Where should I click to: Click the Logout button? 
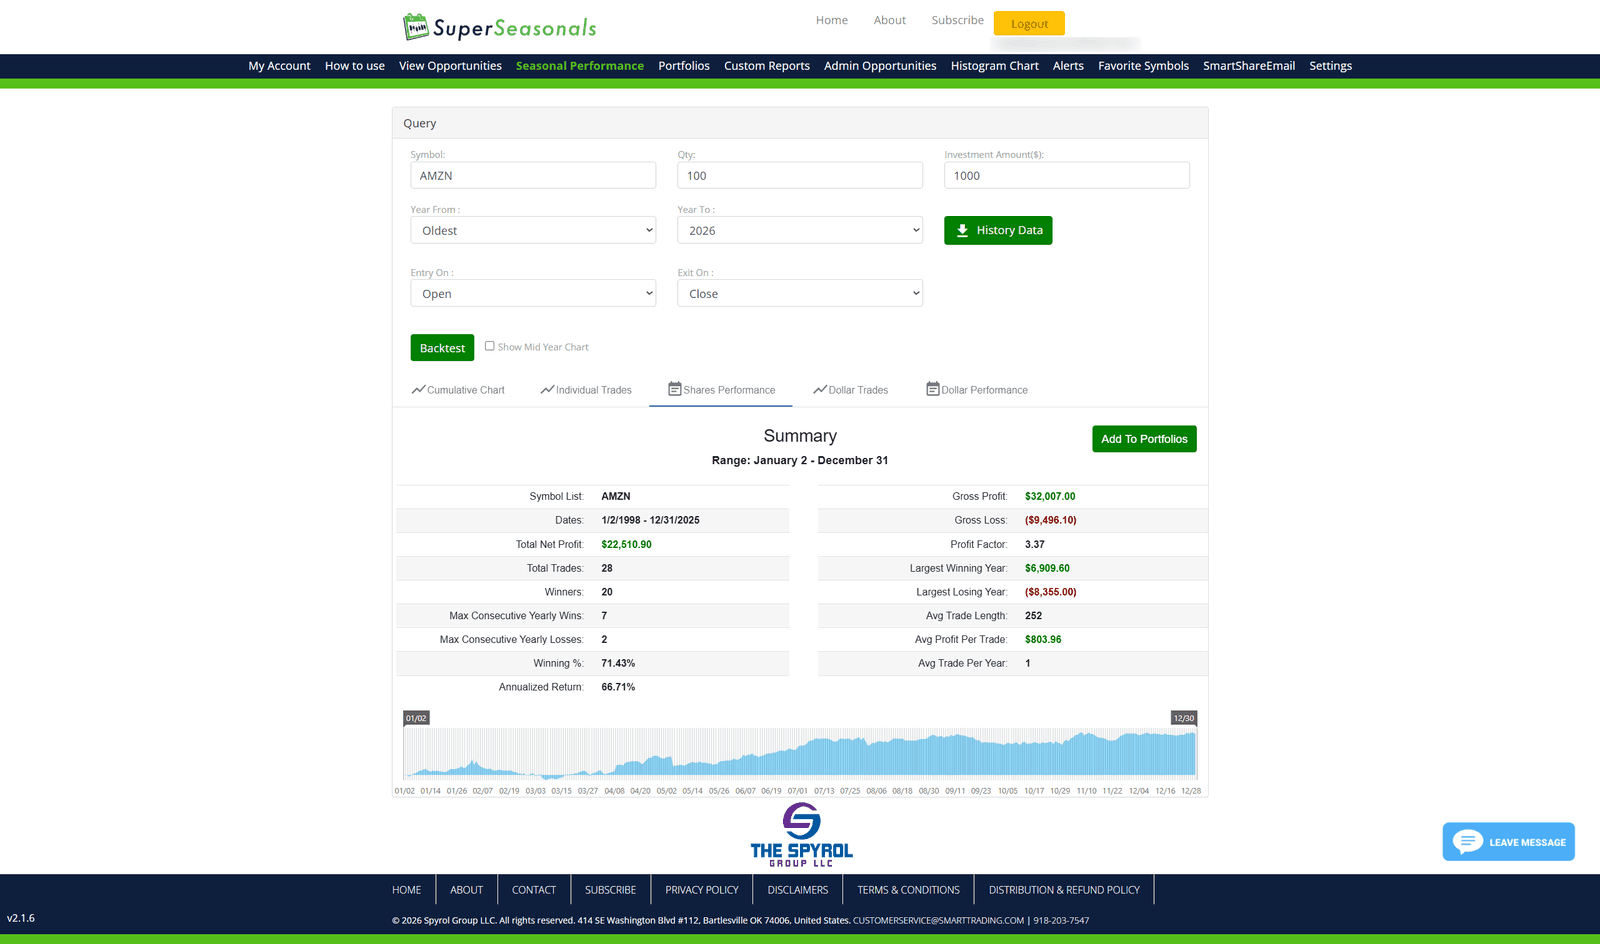coord(1029,23)
